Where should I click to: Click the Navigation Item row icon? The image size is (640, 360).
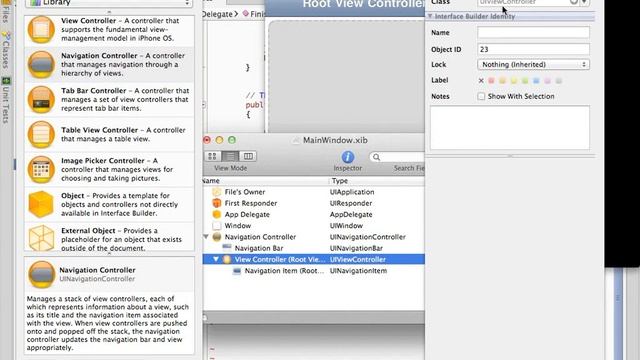[237, 271]
